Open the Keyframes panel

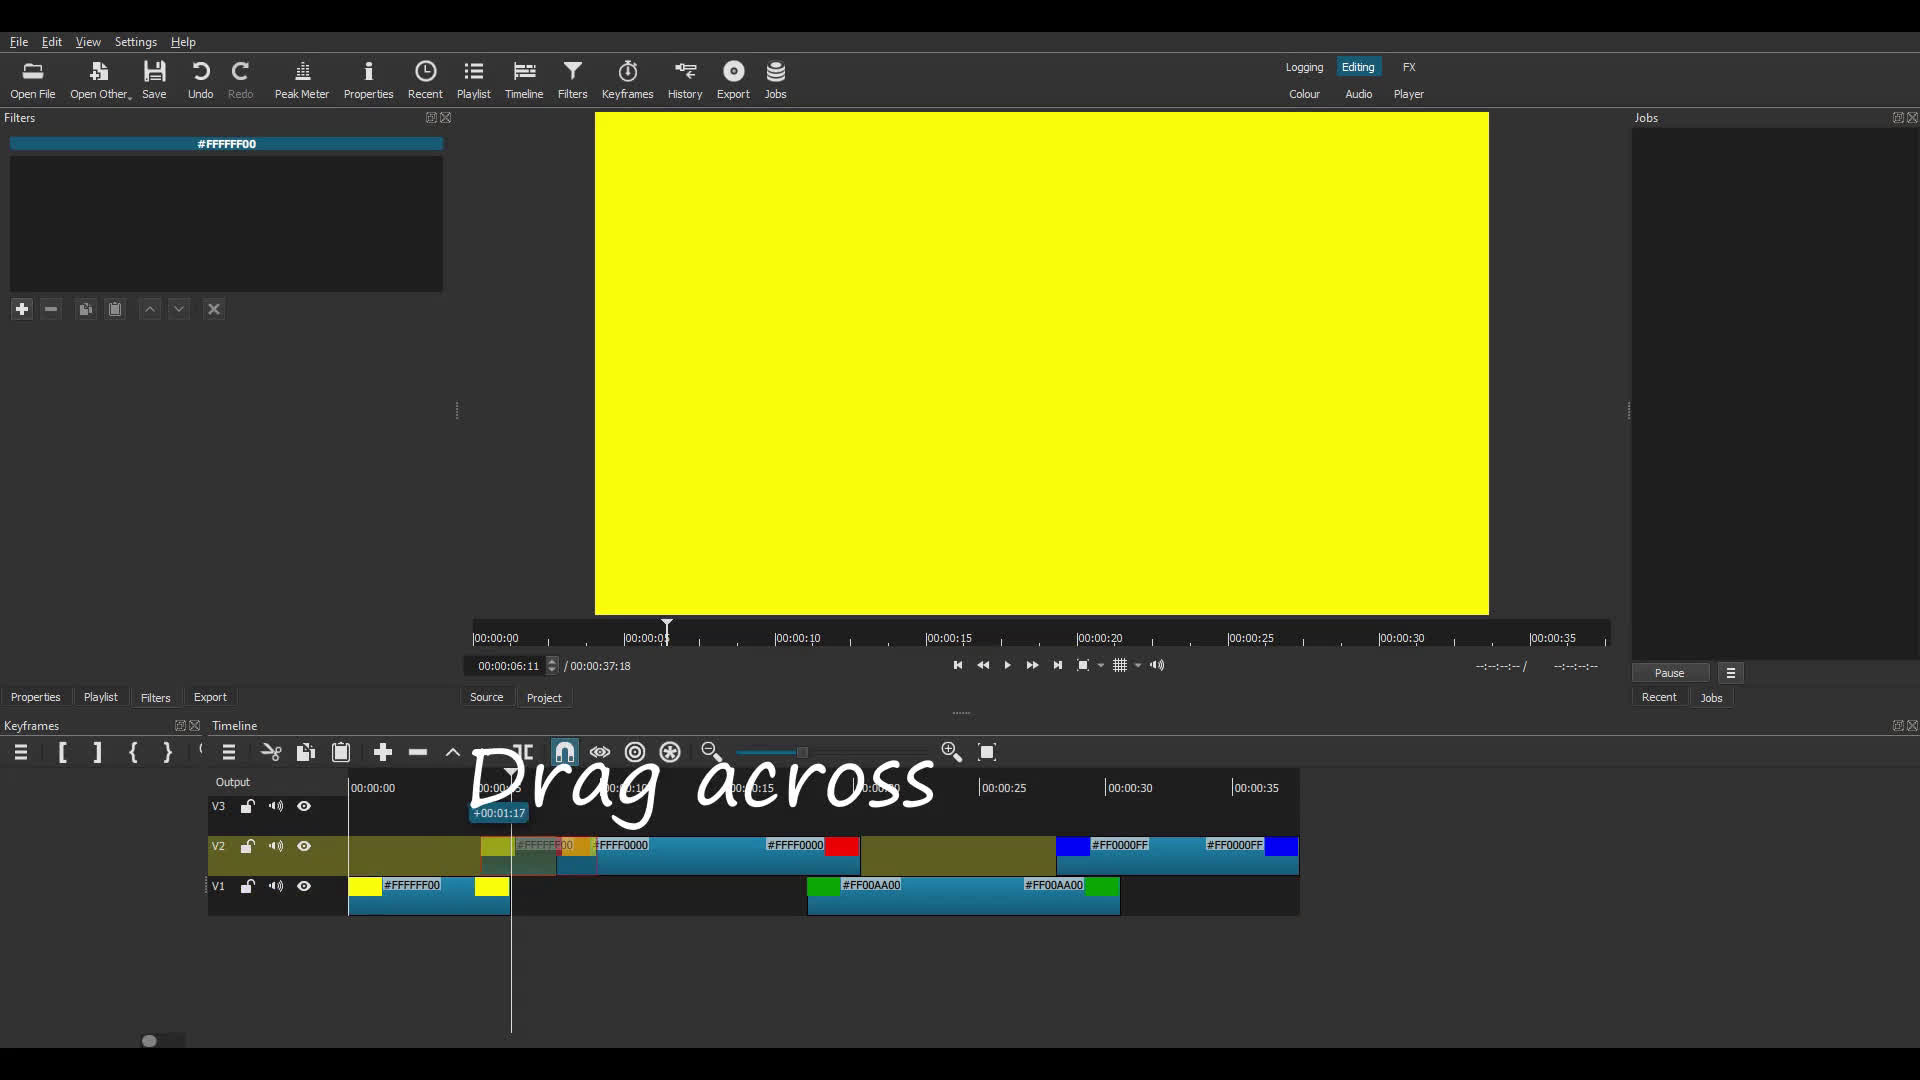tap(627, 79)
